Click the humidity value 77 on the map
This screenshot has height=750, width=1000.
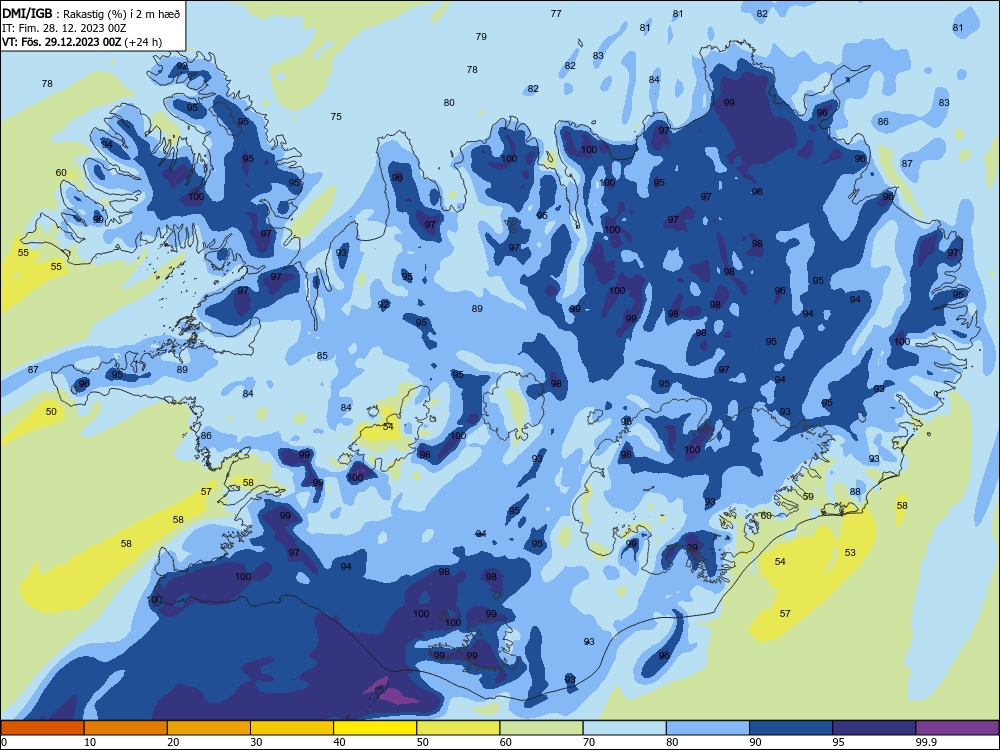click(x=556, y=13)
